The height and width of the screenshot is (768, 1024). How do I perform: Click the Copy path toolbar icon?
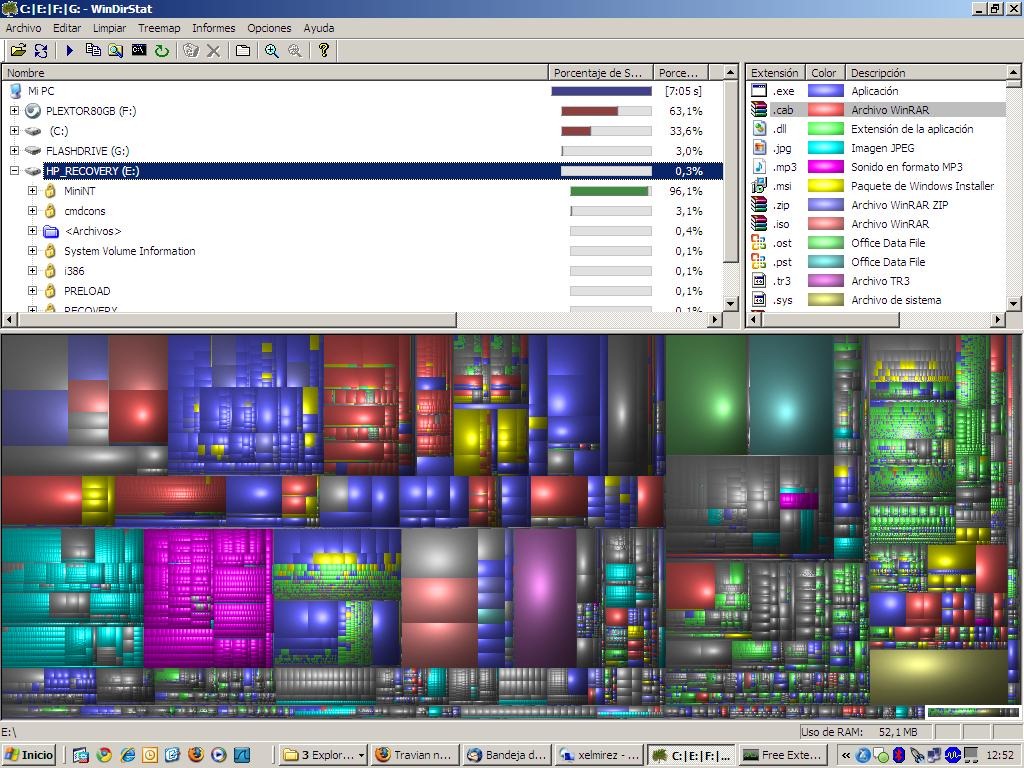click(x=93, y=50)
